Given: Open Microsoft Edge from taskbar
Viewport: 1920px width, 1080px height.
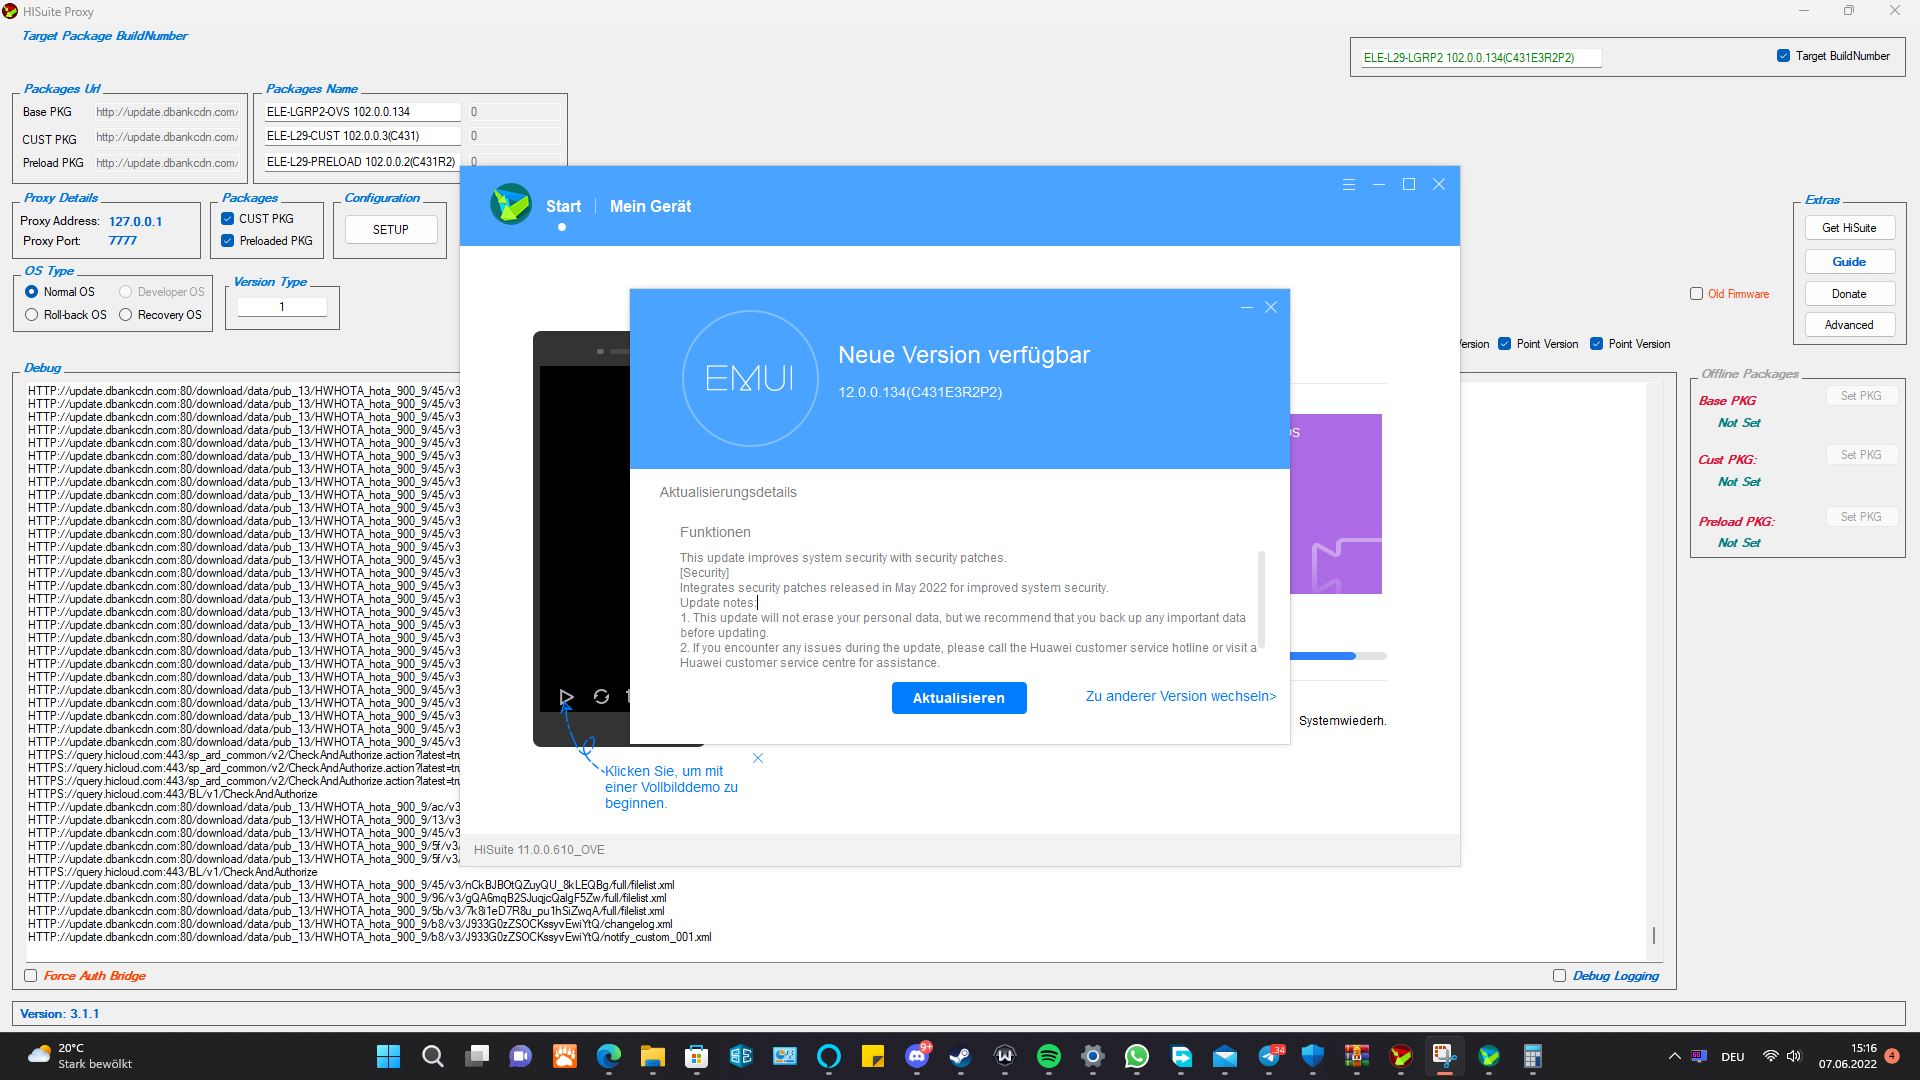Looking at the screenshot, I should tap(609, 1056).
